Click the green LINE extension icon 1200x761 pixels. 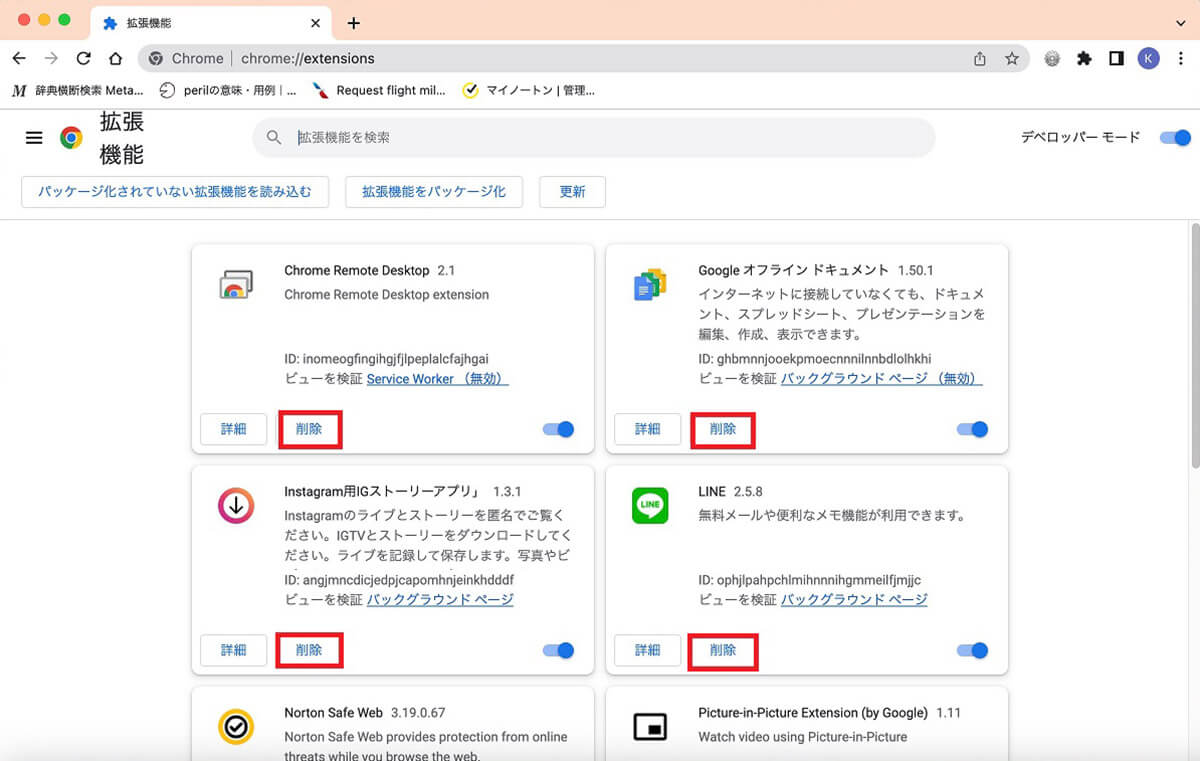point(650,506)
